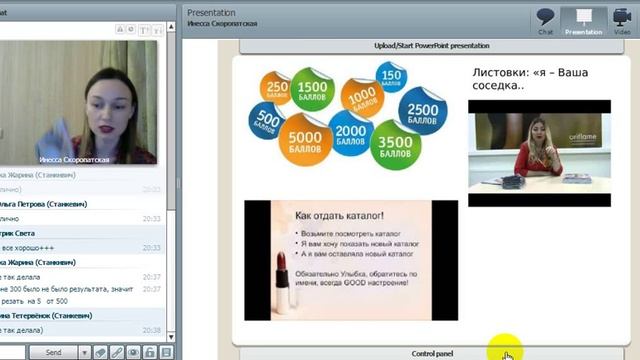The height and width of the screenshot is (360, 640).
Task: Click the round icon above webcam
Action: (x=131, y=29)
